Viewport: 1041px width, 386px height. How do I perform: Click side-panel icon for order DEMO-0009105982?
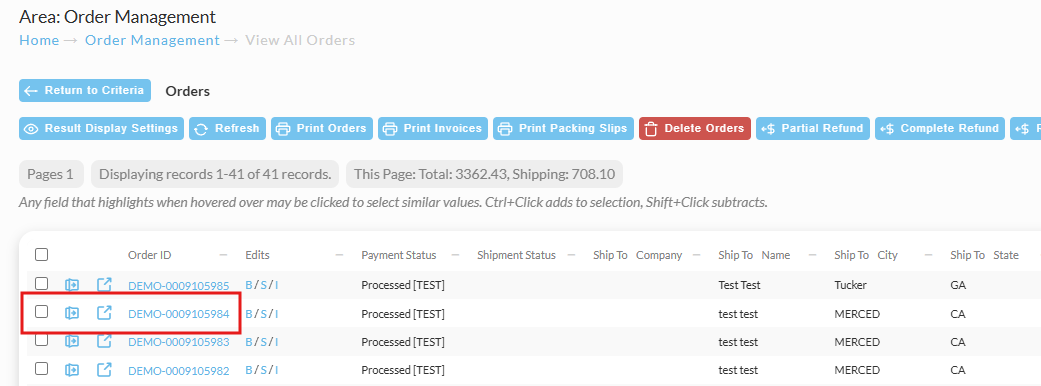pyautogui.click(x=72, y=369)
